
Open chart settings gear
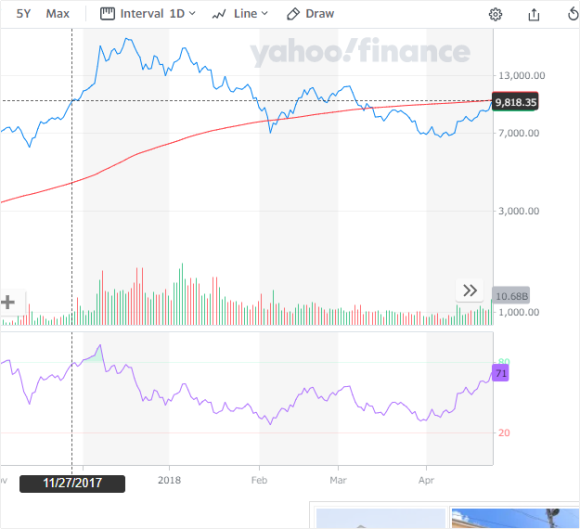coord(495,15)
